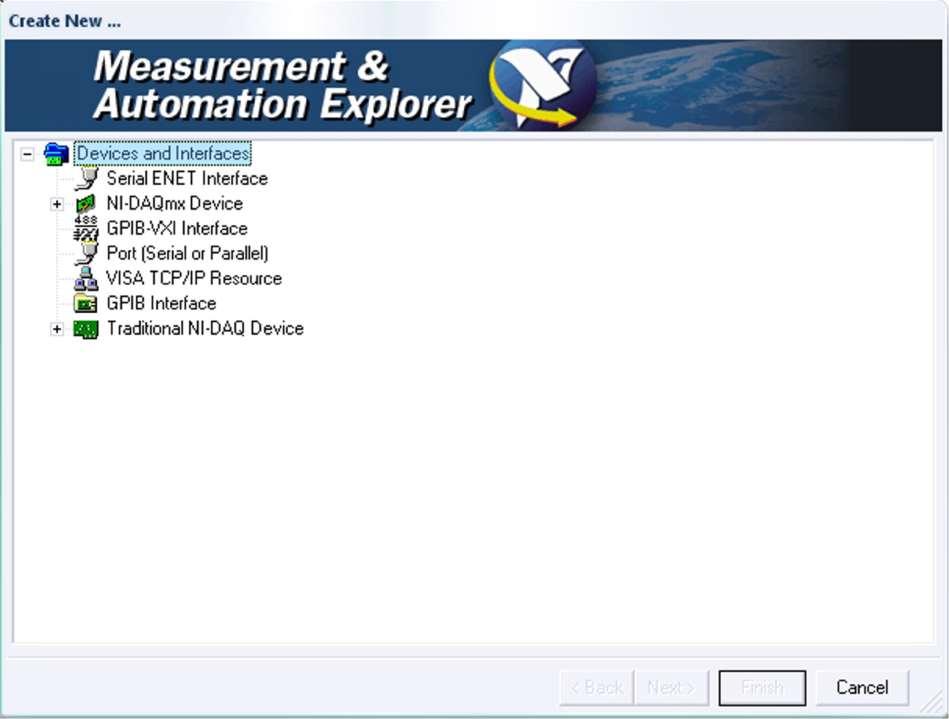Screen dimensions: 949x719
Task: Click the Port (Serial or Parallel) connector icon
Action: pyautogui.click(x=87, y=254)
